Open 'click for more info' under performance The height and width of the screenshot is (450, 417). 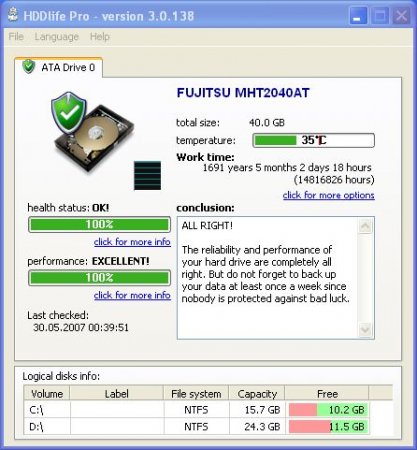pyautogui.click(x=132, y=295)
